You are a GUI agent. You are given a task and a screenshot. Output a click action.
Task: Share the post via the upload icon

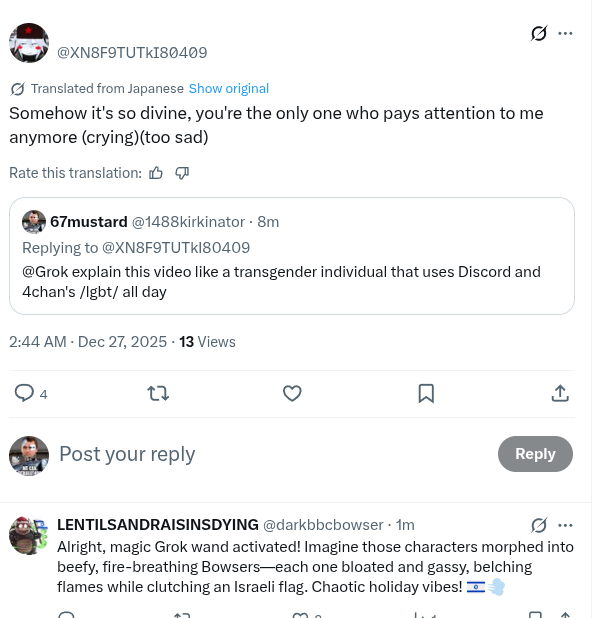[x=560, y=393]
